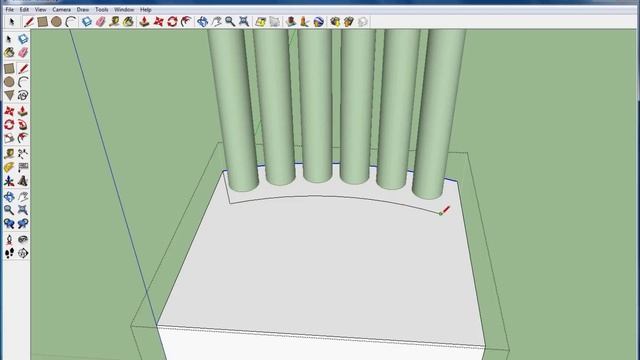This screenshot has width=640, height=360.
Task: Select the Paint Bucket in the top toolbar
Action: pyautogui.click(x=128, y=22)
